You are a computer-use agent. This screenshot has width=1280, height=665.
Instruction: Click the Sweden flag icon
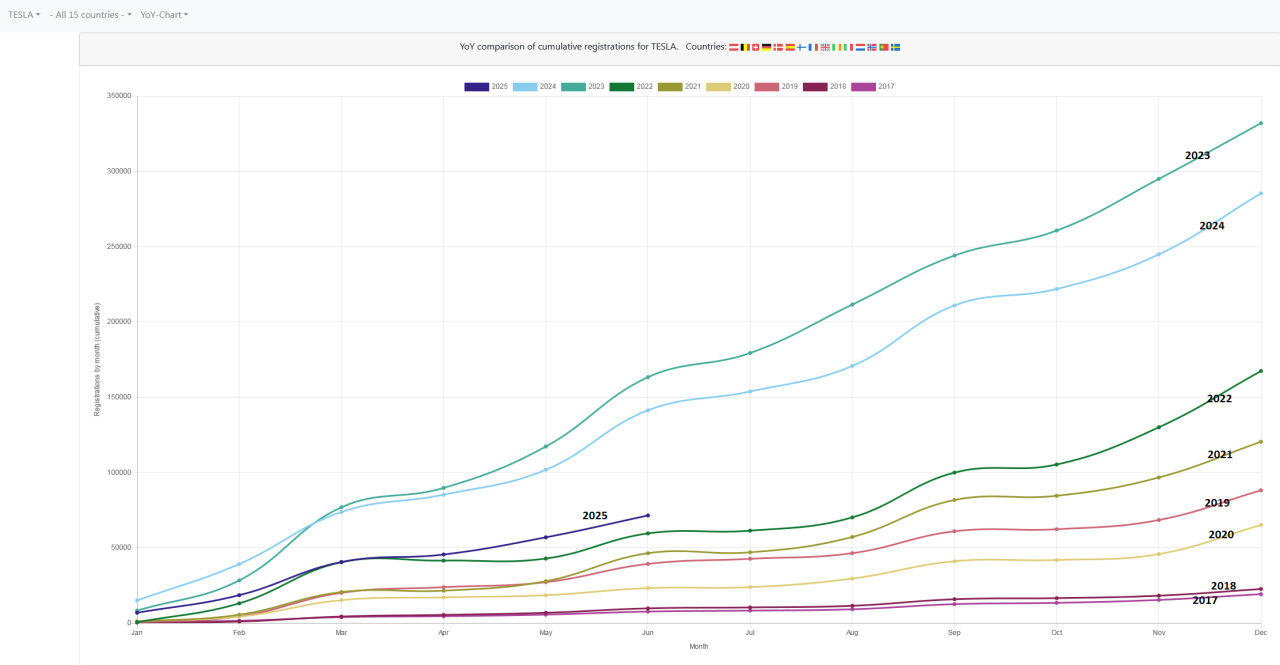tap(895, 47)
